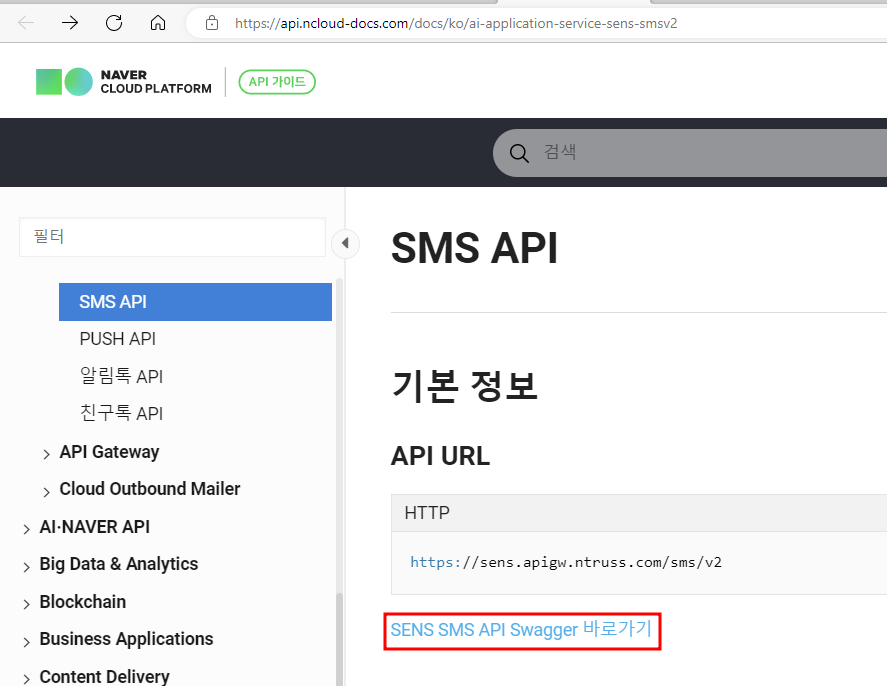Viewport: 887px width, 686px height.
Task: Open AI·NAVER API label
Action: (94, 527)
